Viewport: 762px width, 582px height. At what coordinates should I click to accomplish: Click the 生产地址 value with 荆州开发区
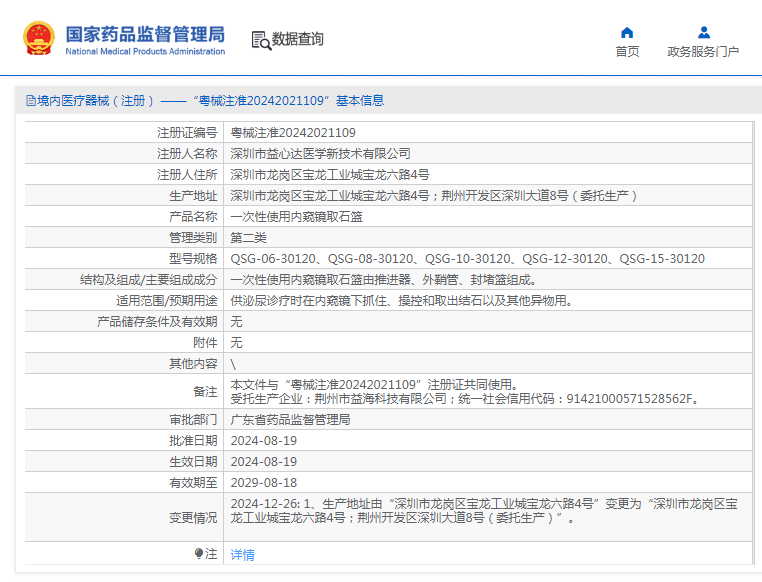tap(433, 196)
